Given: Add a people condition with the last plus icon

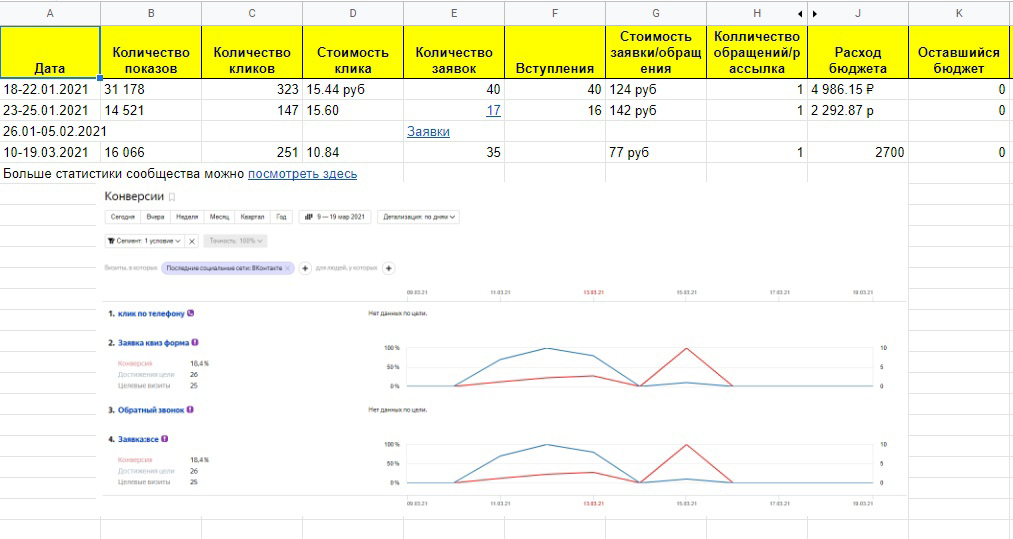Looking at the screenshot, I should pyautogui.click(x=388, y=268).
